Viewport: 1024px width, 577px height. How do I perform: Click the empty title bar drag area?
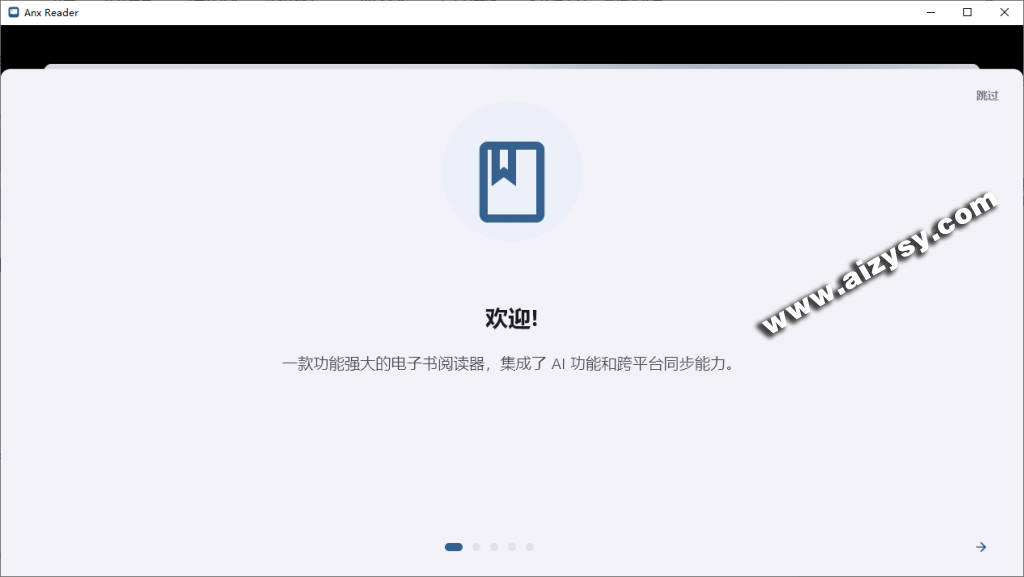pos(500,12)
